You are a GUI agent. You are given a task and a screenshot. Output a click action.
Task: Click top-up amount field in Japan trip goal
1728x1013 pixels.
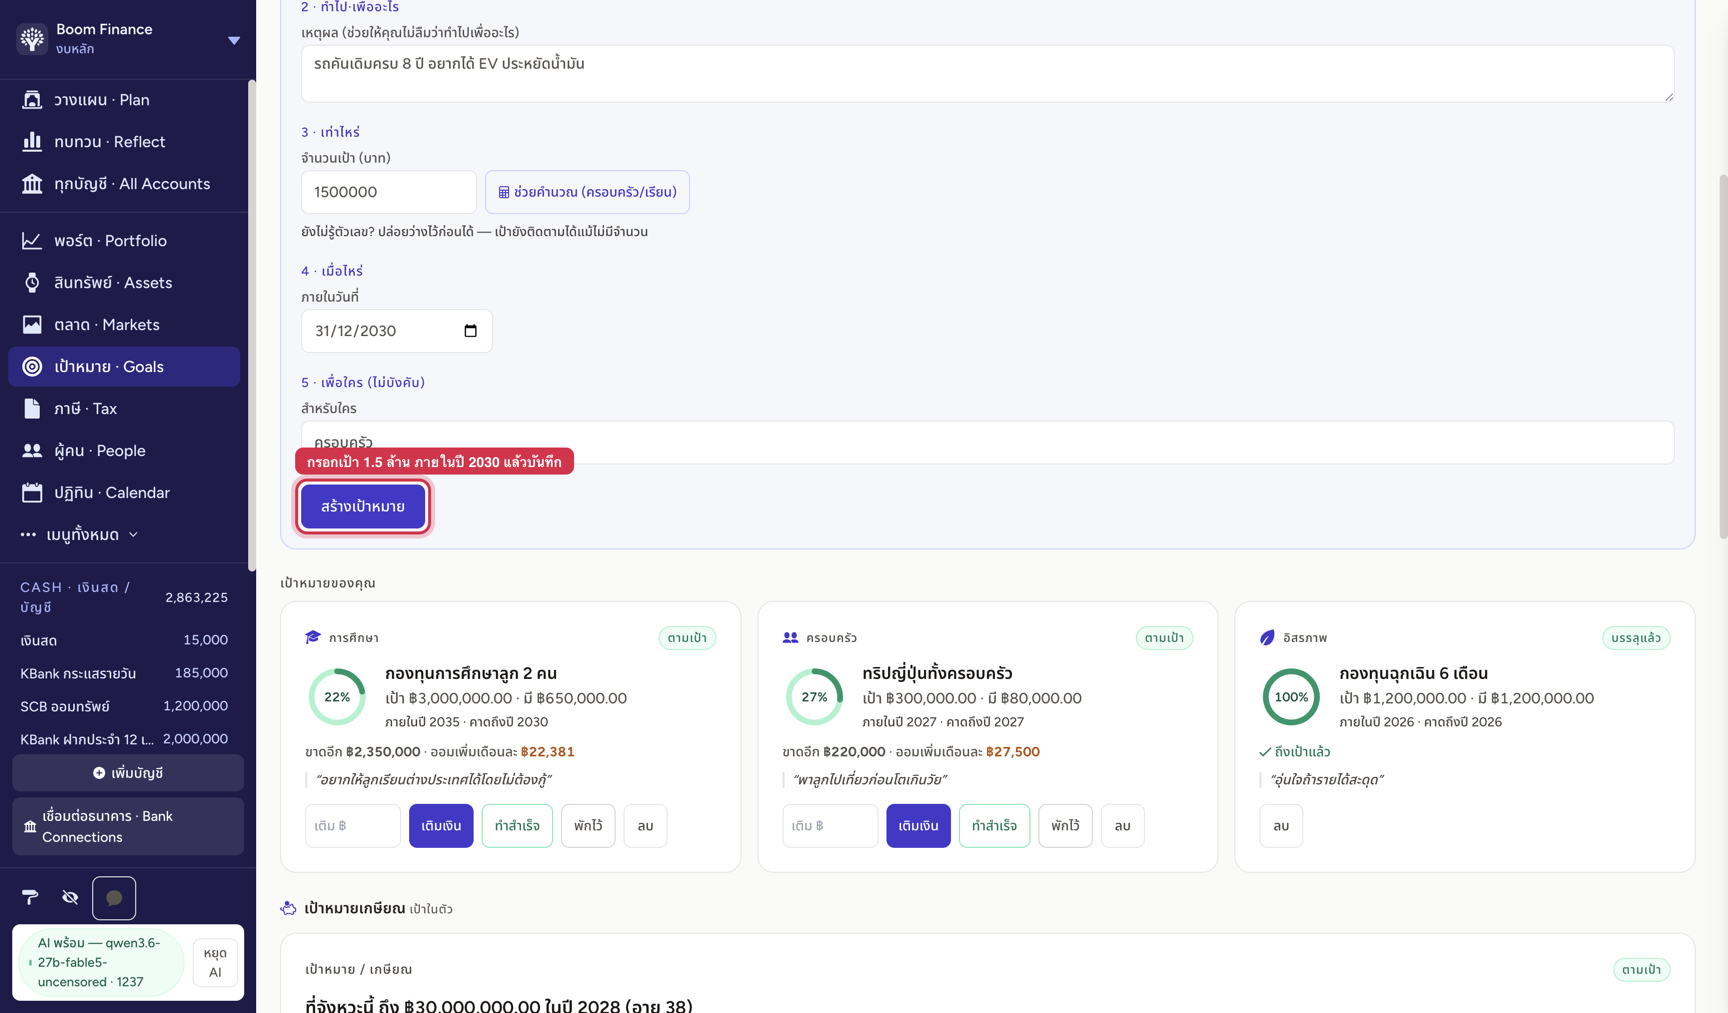click(x=830, y=826)
